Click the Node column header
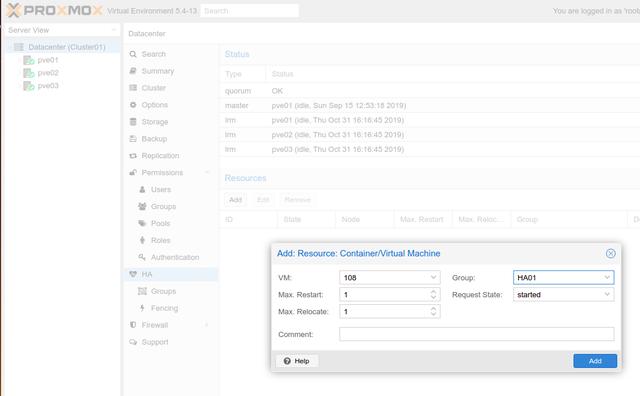Viewport: 640px width, 396px height. [x=364, y=219]
